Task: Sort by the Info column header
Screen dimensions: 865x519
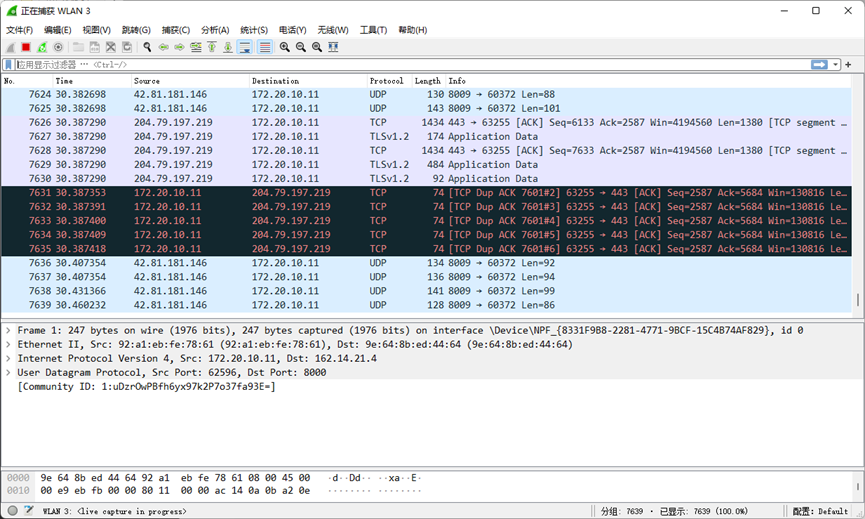Action: (648, 81)
